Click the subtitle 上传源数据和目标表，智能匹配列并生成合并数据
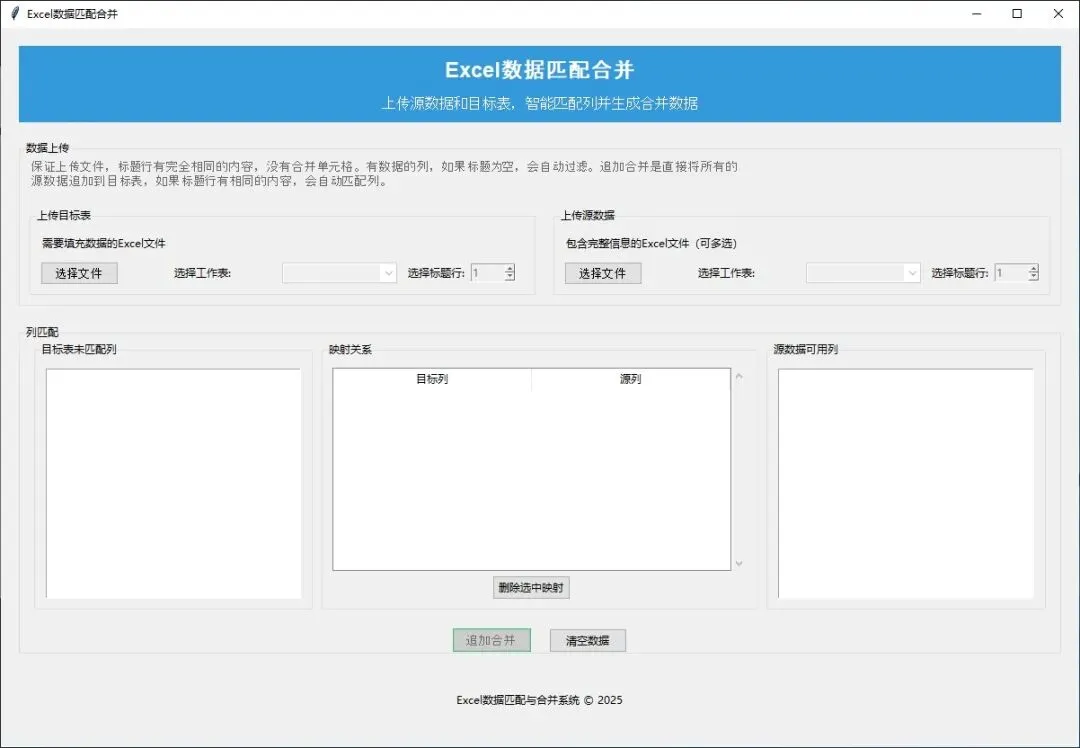The height and width of the screenshot is (748, 1080). click(x=539, y=103)
